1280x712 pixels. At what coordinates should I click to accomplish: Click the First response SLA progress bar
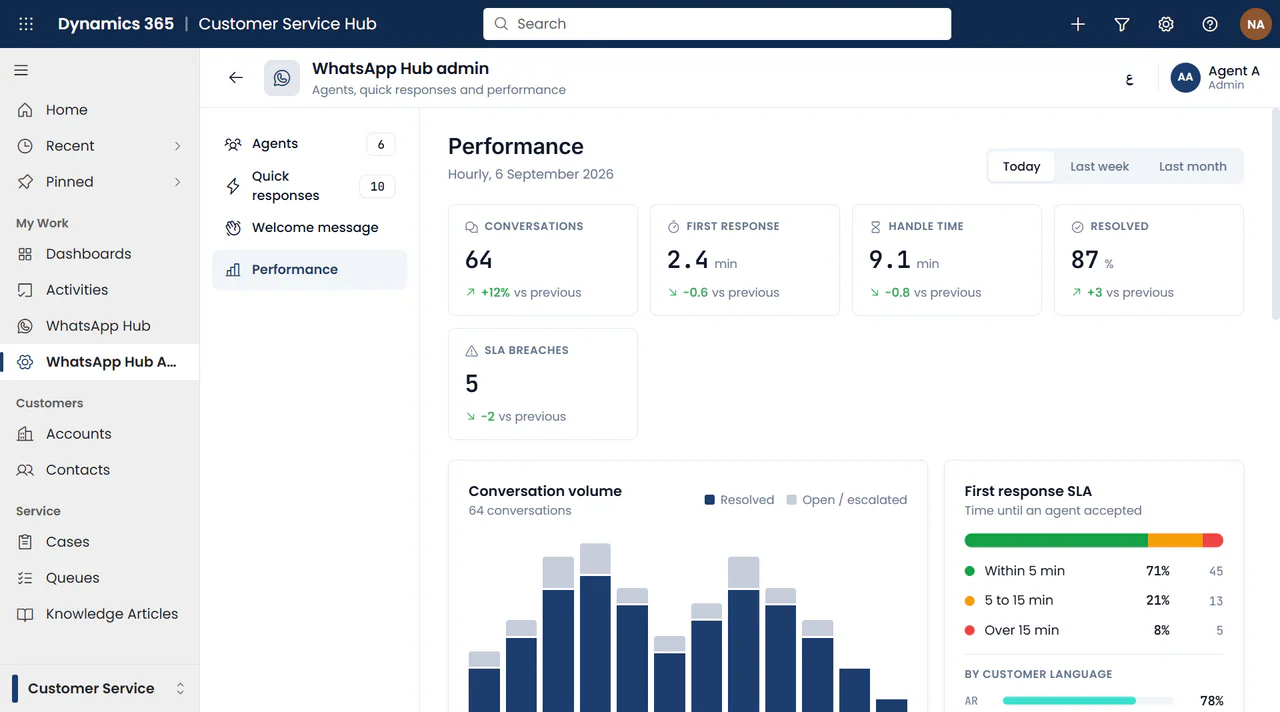[1094, 540]
